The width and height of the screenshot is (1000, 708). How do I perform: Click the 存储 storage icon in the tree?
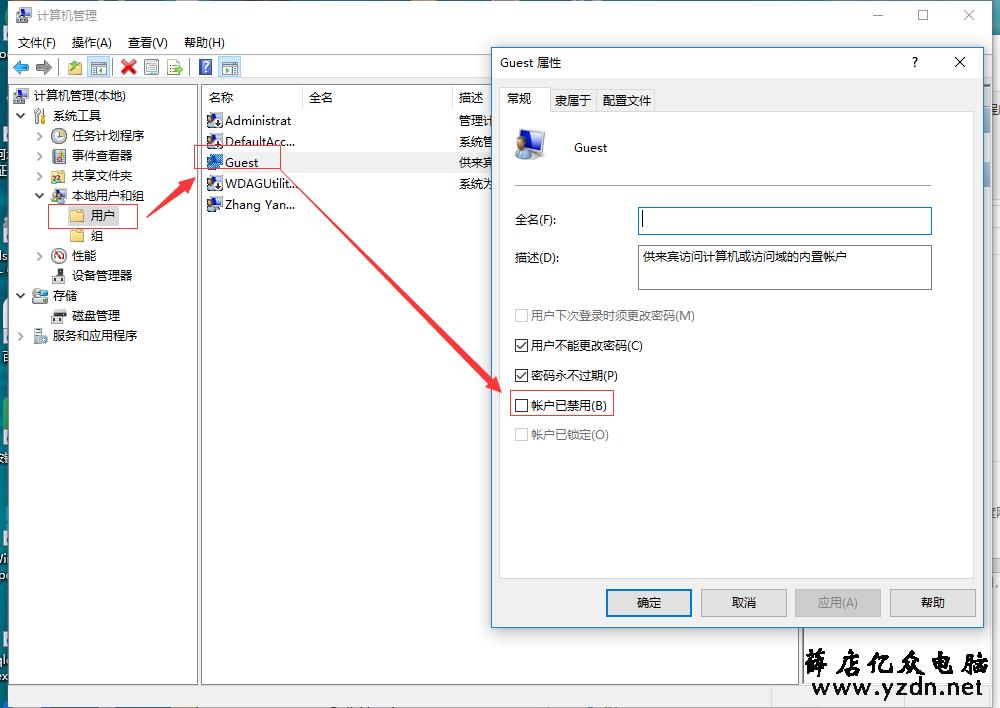pyautogui.click(x=40, y=296)
